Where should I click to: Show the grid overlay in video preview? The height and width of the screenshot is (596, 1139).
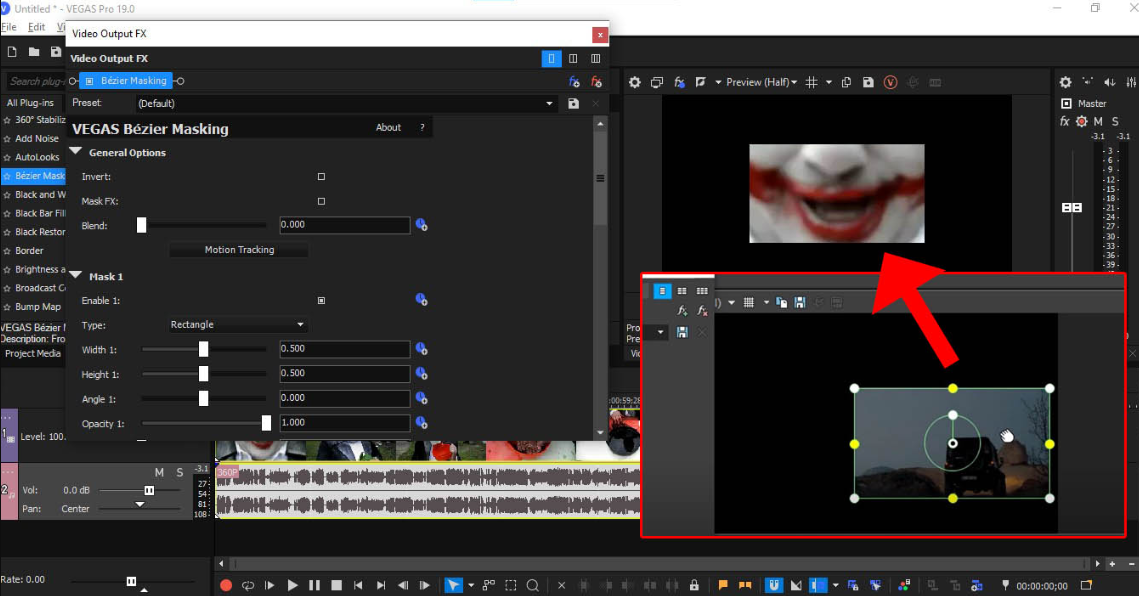tap(811, 82)
